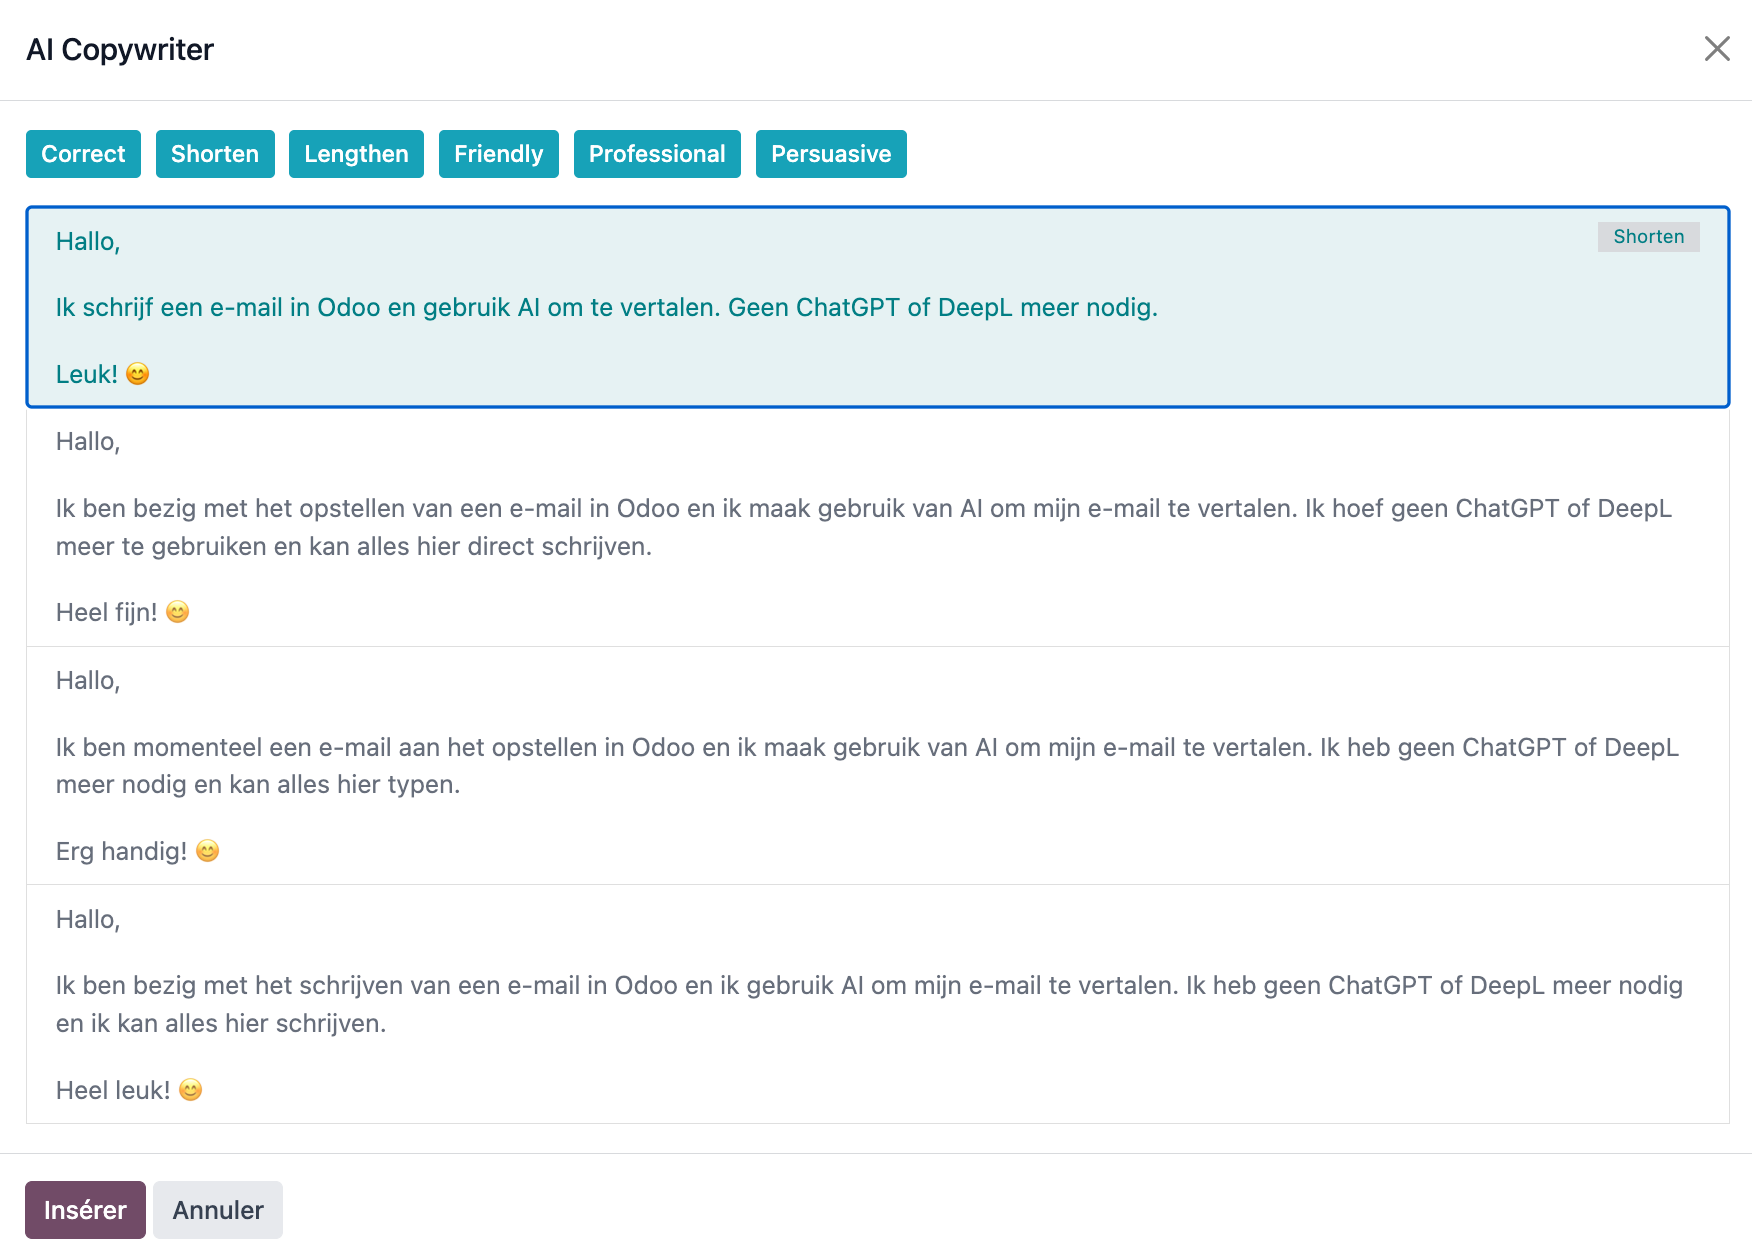Apply the Persuasive tone button
The width and height of the screenshot is (1752, 1260).
pyautogui.click(x=831, y=154)
